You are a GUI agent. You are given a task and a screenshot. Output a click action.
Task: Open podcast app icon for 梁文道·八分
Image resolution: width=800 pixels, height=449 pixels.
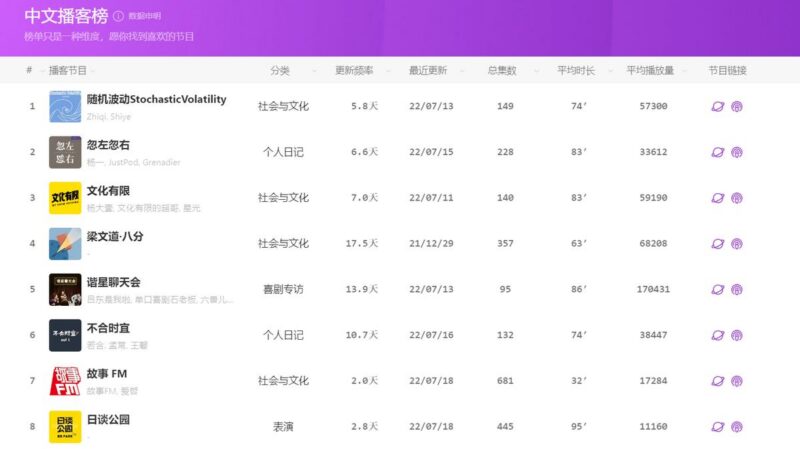tap(737, 243)
